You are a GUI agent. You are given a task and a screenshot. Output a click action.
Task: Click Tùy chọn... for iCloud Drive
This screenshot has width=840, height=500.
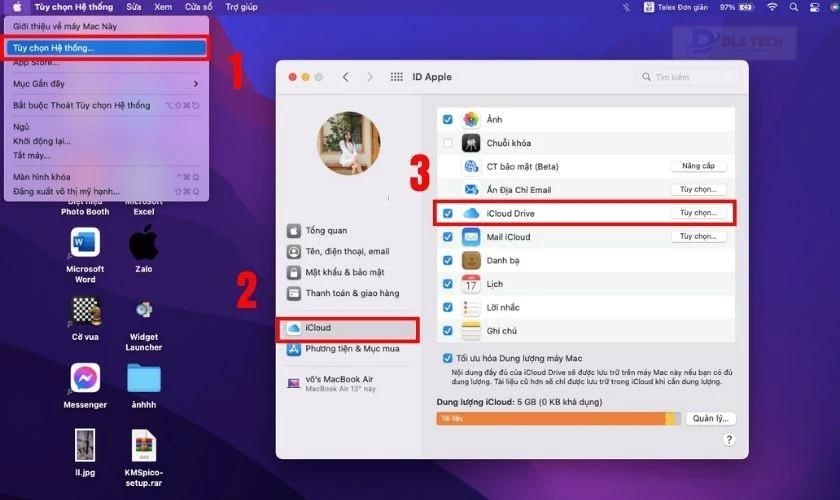(x=699, y=213)
